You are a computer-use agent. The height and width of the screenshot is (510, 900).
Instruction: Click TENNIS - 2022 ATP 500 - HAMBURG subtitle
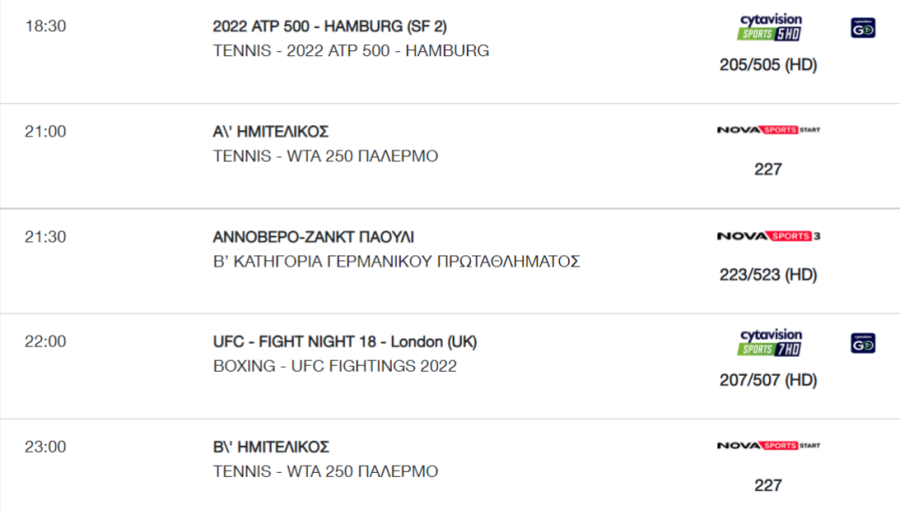pos(351,51)
